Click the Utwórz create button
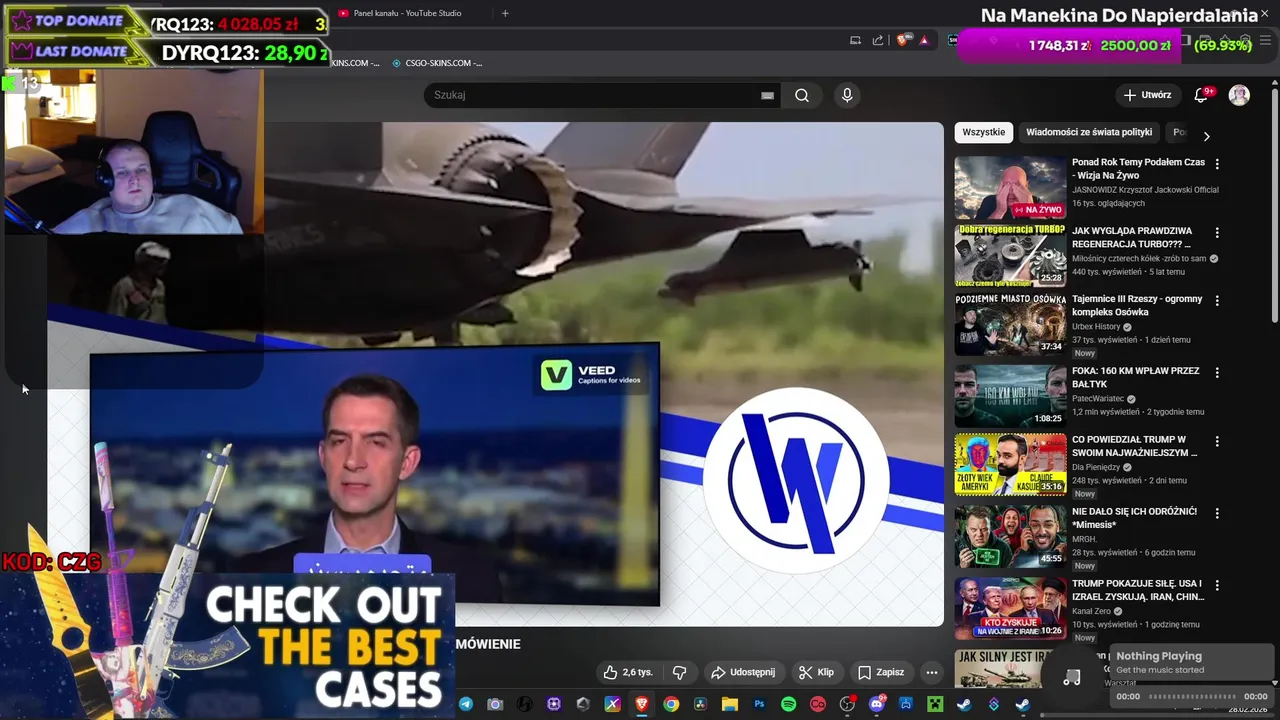 (1147, 95)
